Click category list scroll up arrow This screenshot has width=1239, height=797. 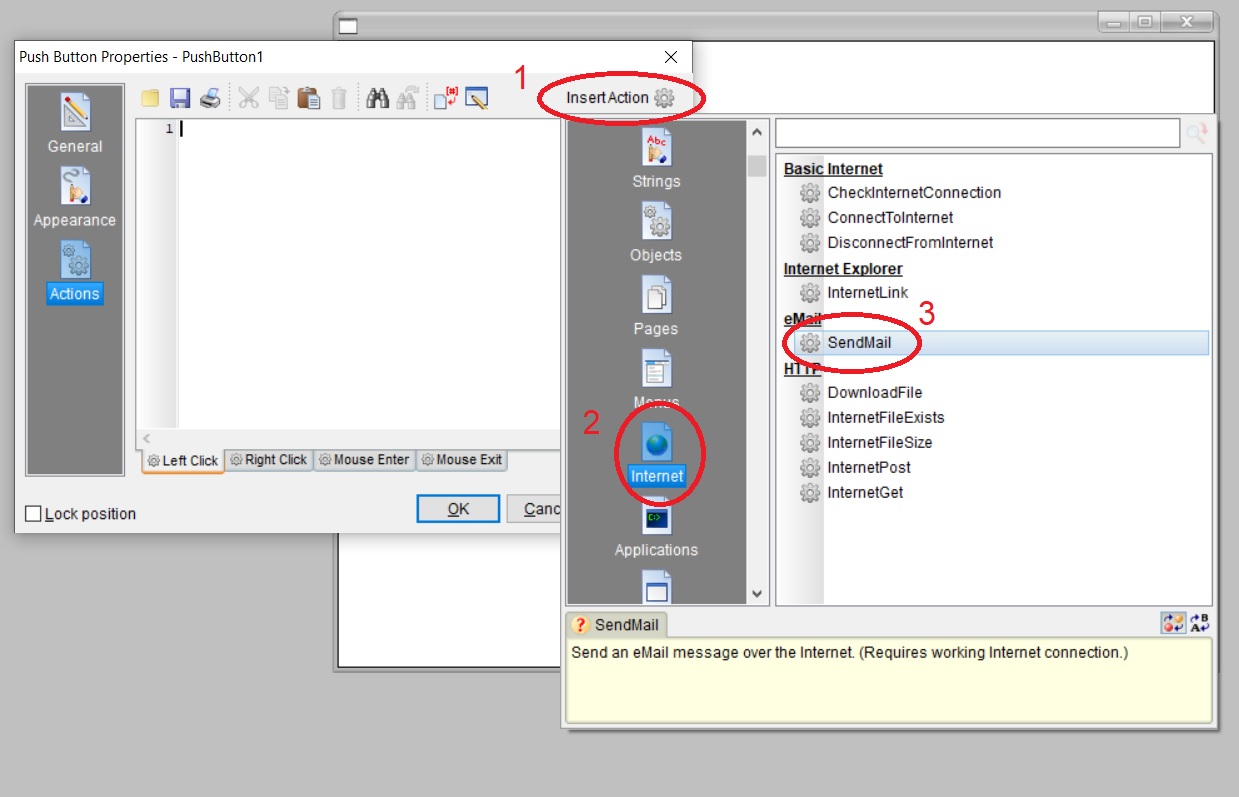click(x=756, y=133)
